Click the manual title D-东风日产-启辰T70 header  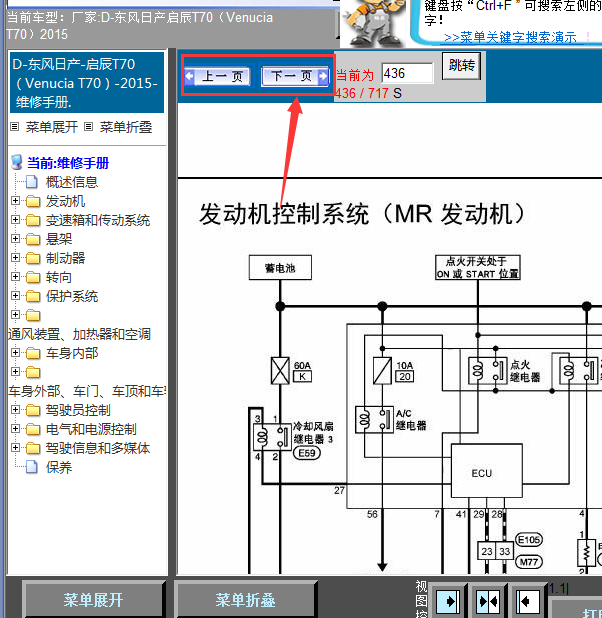87,83
